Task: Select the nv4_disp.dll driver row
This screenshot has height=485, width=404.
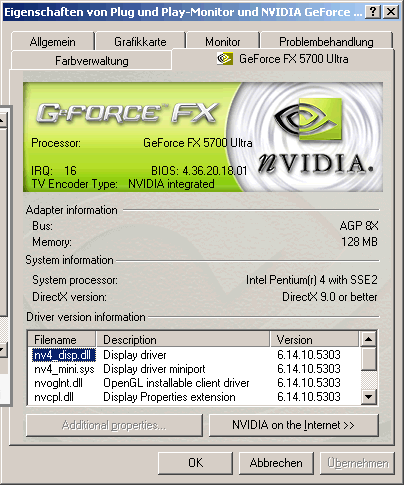Action: coord(193,355)
